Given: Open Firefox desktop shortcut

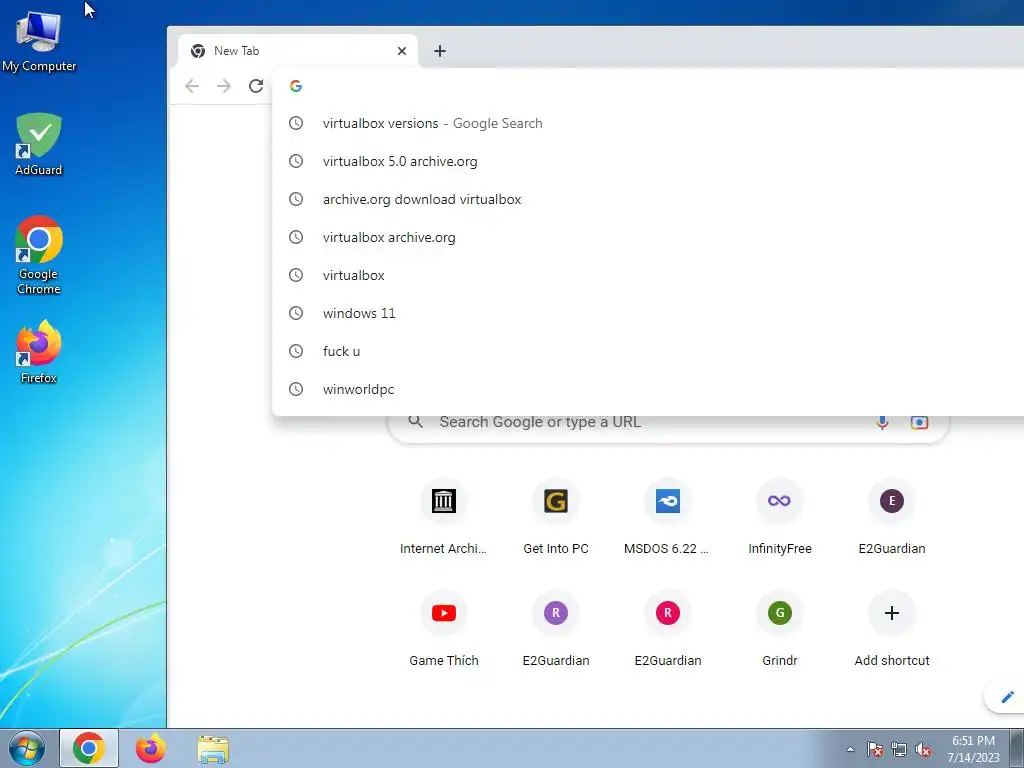Looking at the screenshot, I should pos(39,352).
